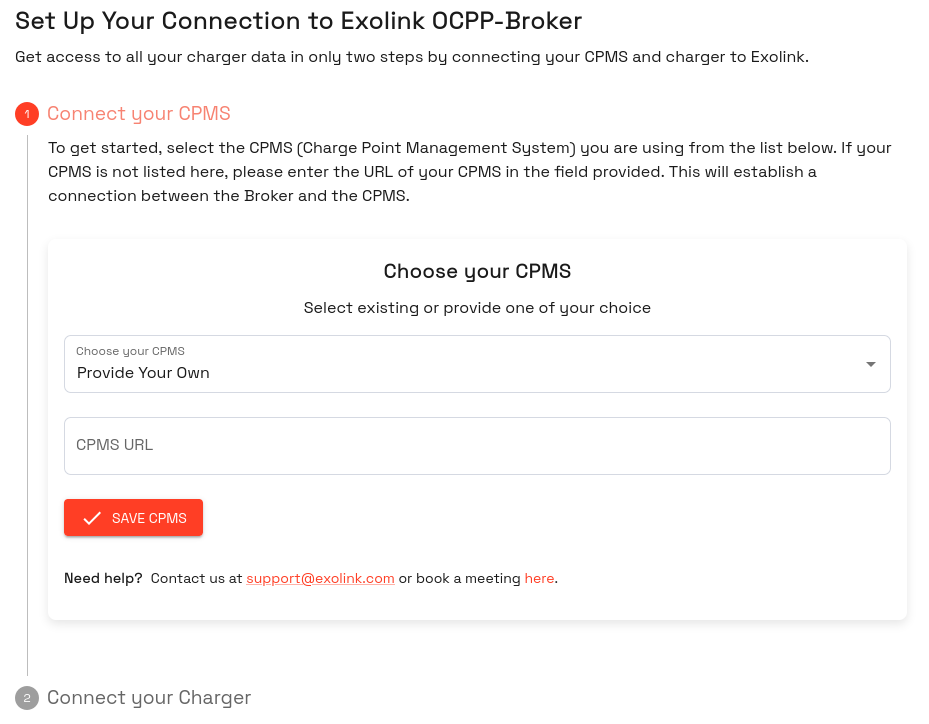Open the support@exolink.com email link

pyautogui.click(x=321, y=578)
